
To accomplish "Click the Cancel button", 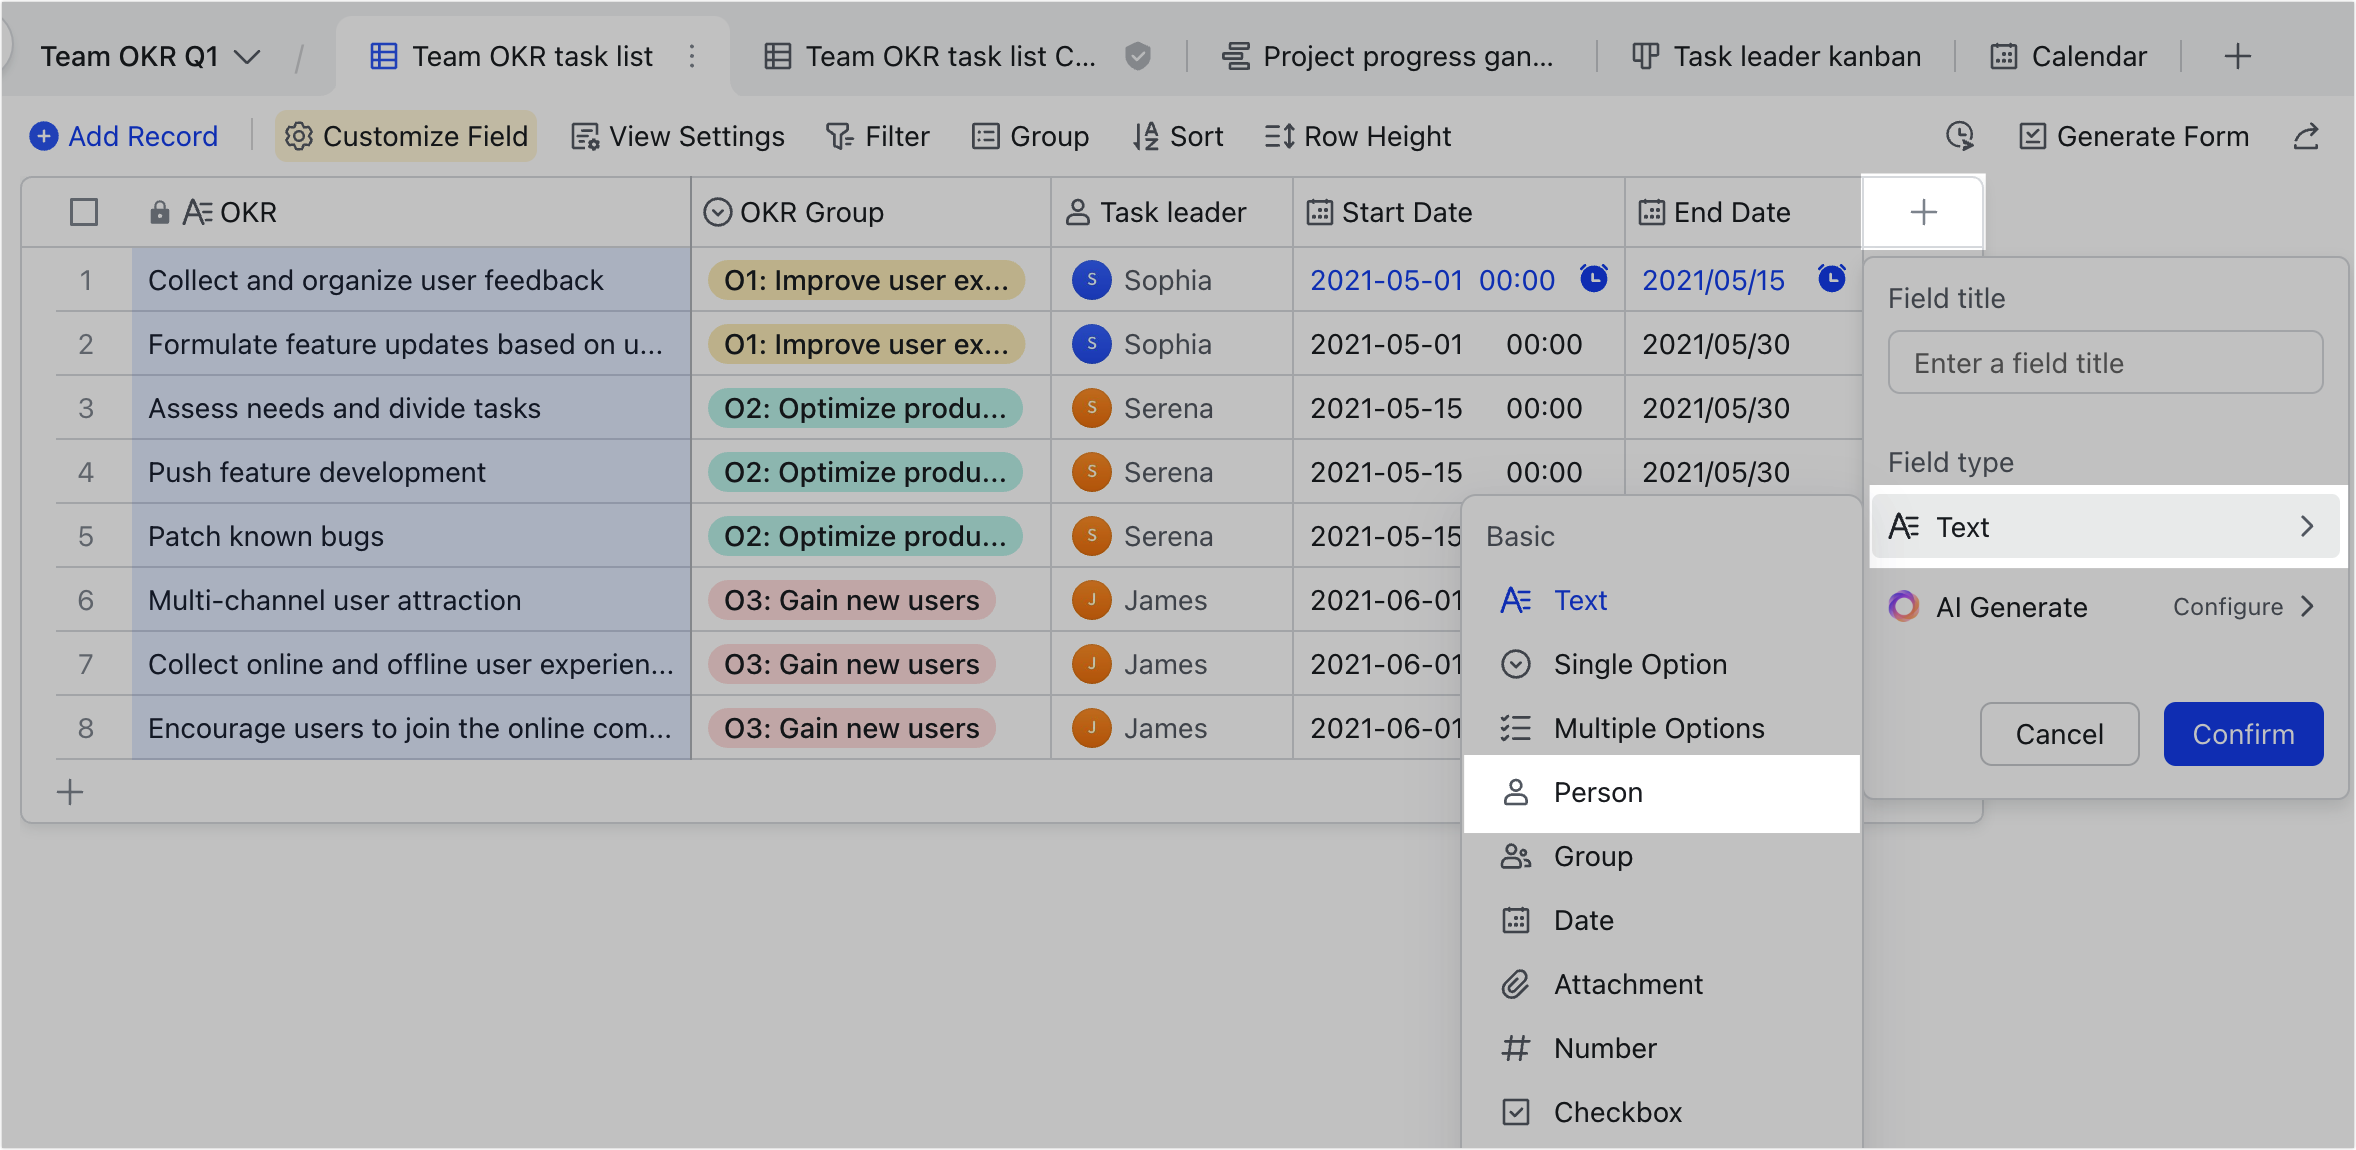I will (2059, 734).
